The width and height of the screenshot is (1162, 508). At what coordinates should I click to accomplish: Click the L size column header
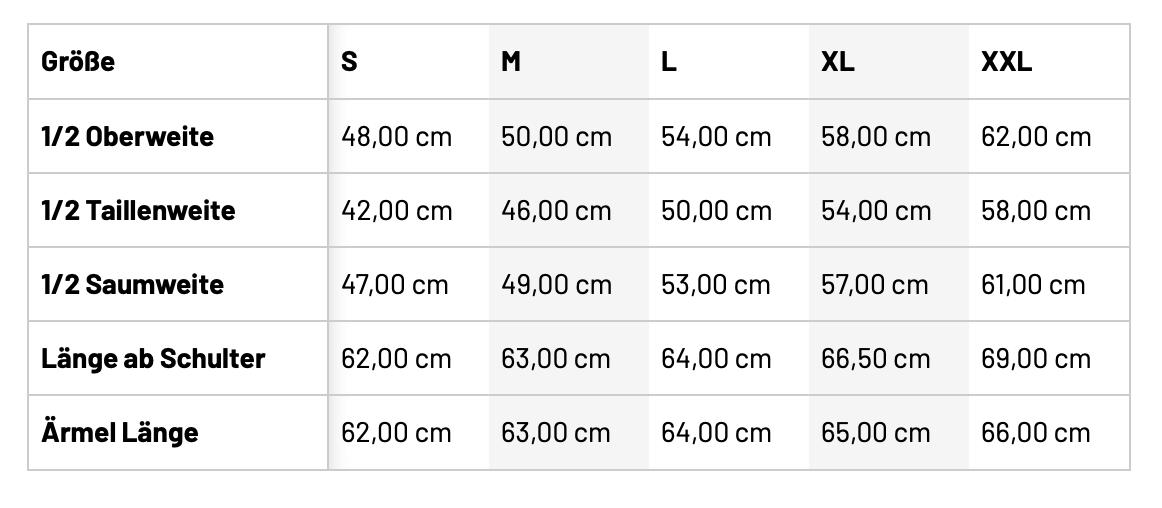point(669,62)
